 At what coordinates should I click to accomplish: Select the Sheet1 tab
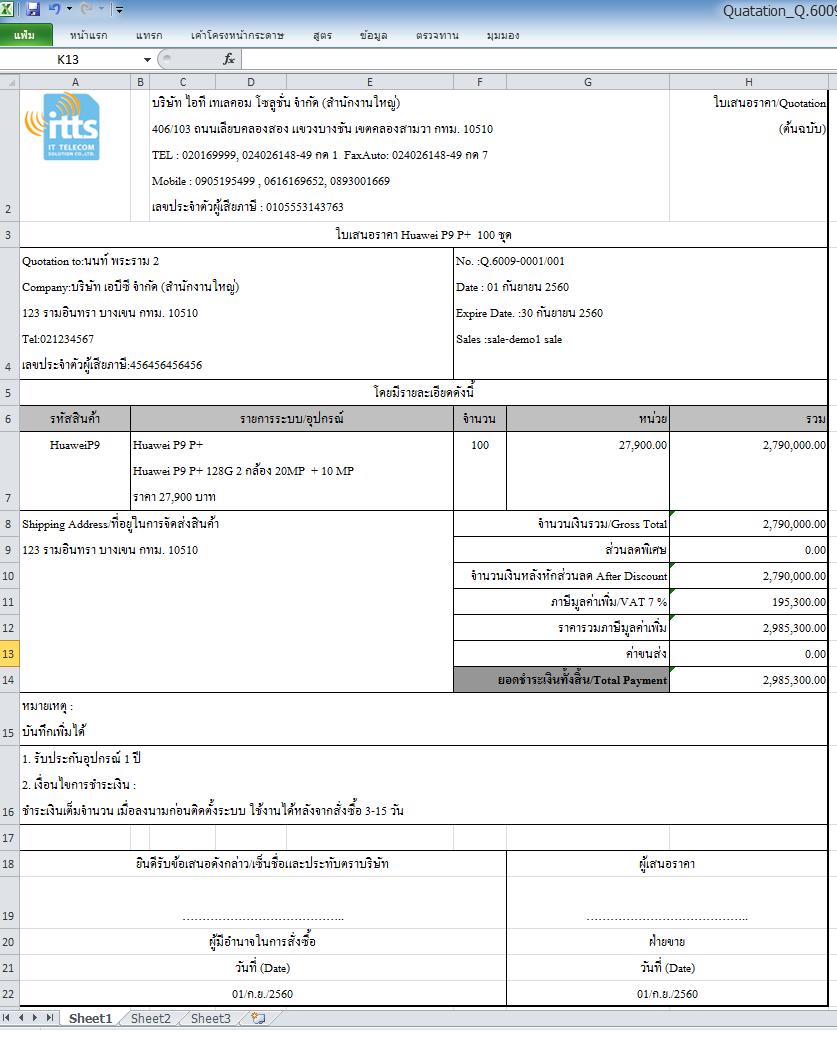click(91, 1018)
